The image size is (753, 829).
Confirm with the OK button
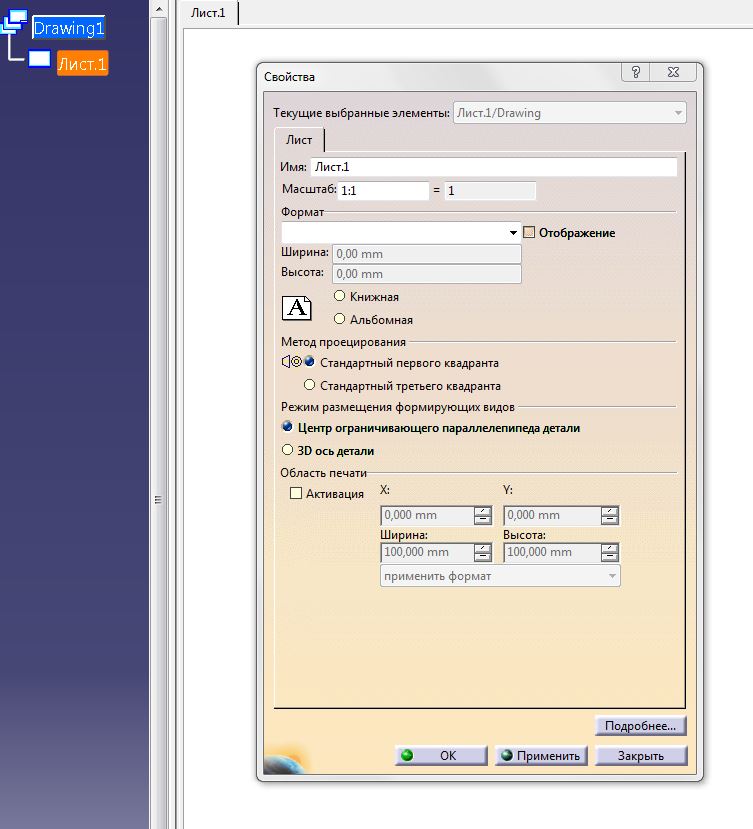click(x=441, y=756)
